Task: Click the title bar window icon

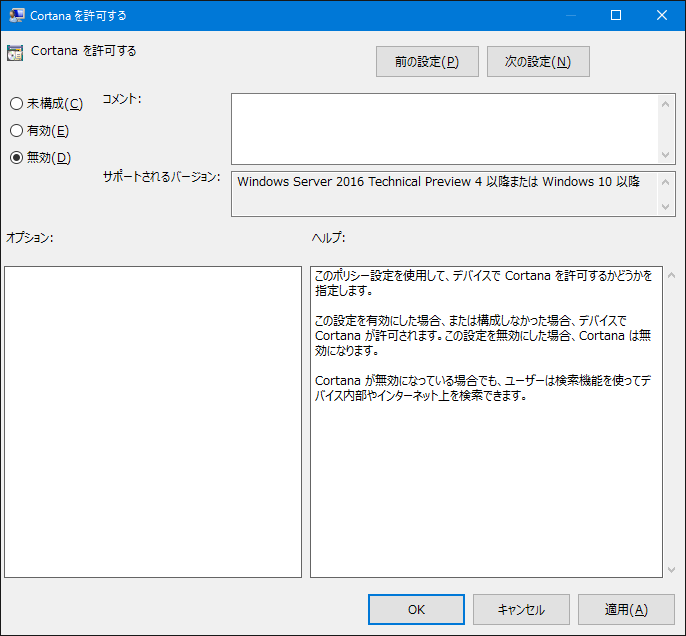Action: point(17,15)
